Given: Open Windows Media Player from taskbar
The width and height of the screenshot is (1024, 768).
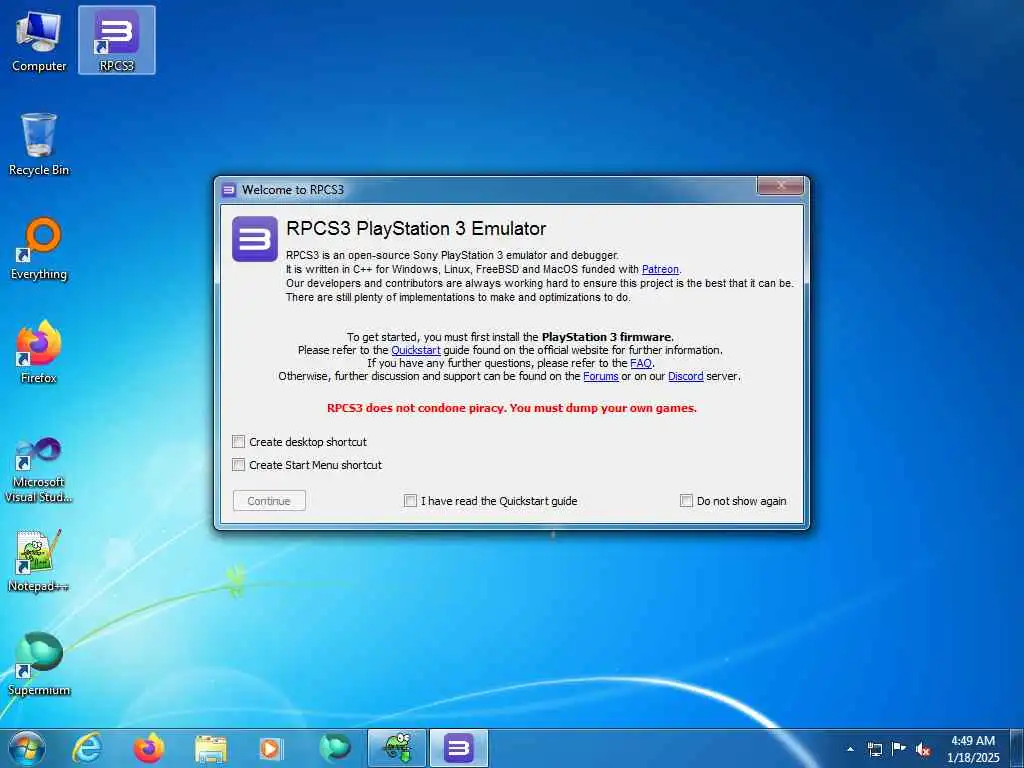Looking at the screenshot, I should click(271, 748).
